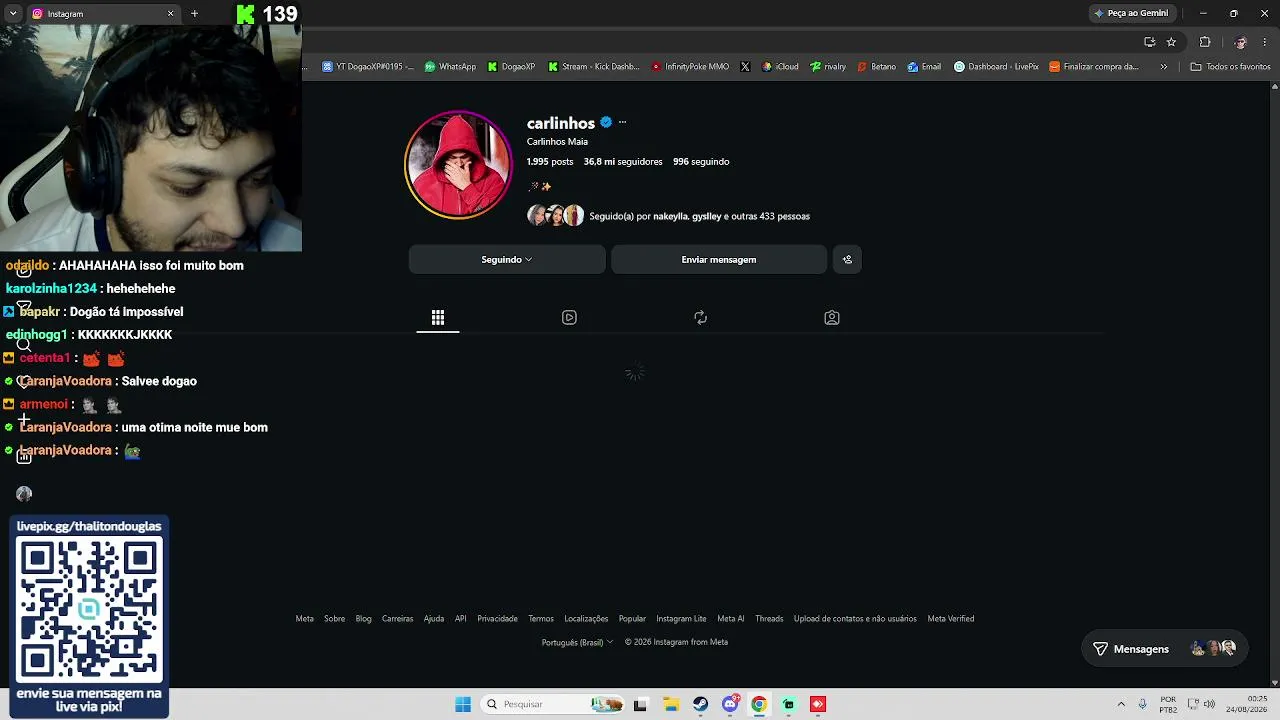Open the Email bookmark
Image resolution: width=1280 pixels, height=720 pixels.
(924, 67)
